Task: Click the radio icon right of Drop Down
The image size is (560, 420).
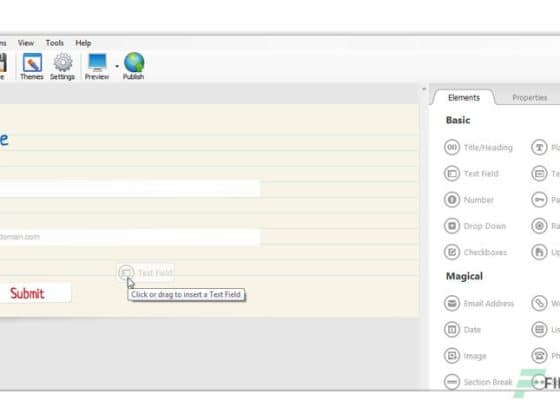Action: pos(539,226)
